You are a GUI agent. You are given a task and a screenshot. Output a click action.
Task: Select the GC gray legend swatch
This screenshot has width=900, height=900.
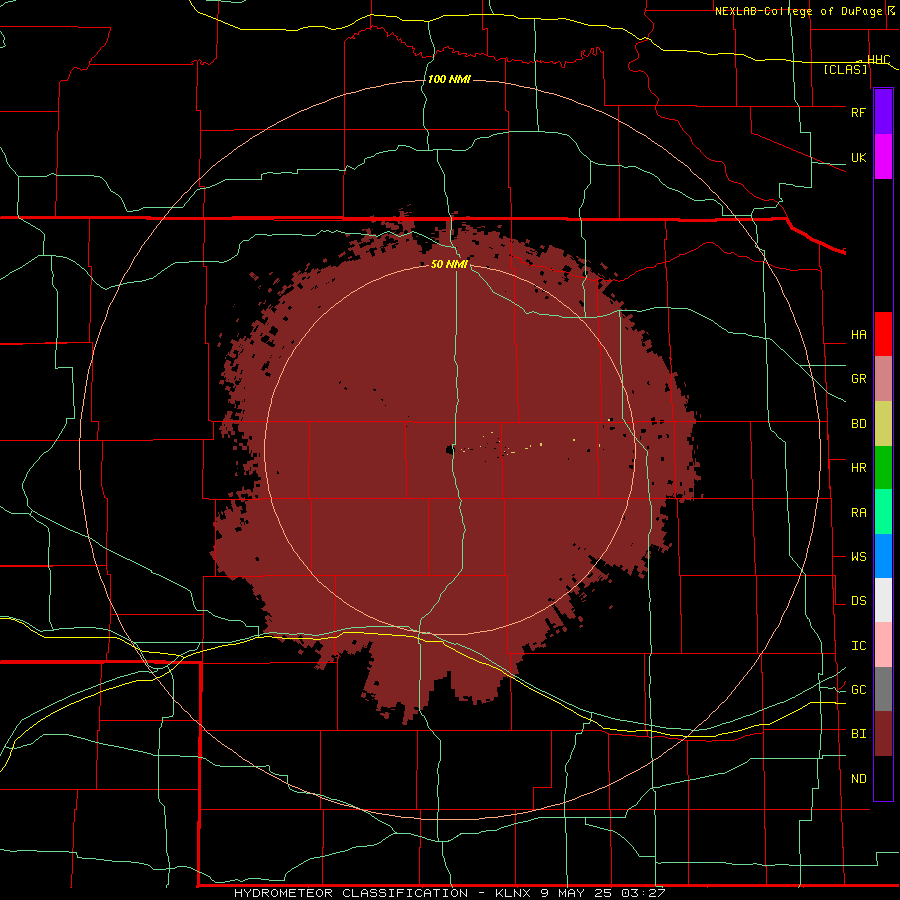click(x=883, y=689)
